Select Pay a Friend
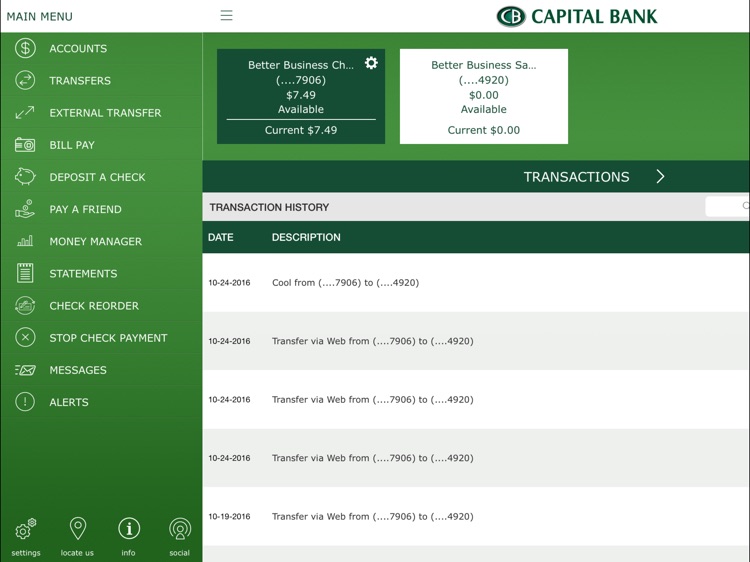The image size is (750, 562). 101,209
